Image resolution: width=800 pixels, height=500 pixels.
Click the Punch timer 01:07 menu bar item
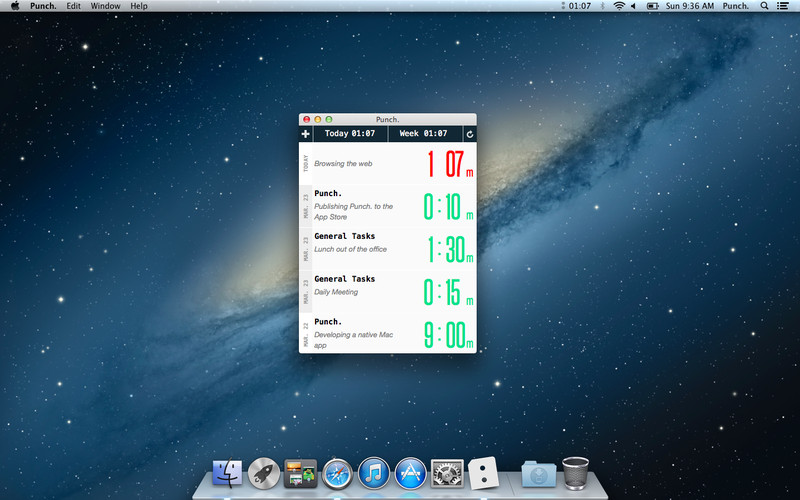[577, 6]
